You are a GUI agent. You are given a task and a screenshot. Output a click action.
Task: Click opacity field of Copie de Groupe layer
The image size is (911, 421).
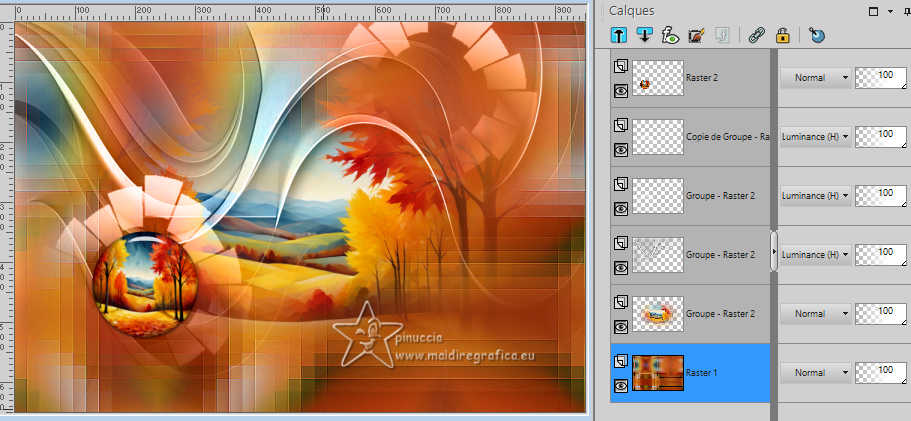click(x=881, y=136)
